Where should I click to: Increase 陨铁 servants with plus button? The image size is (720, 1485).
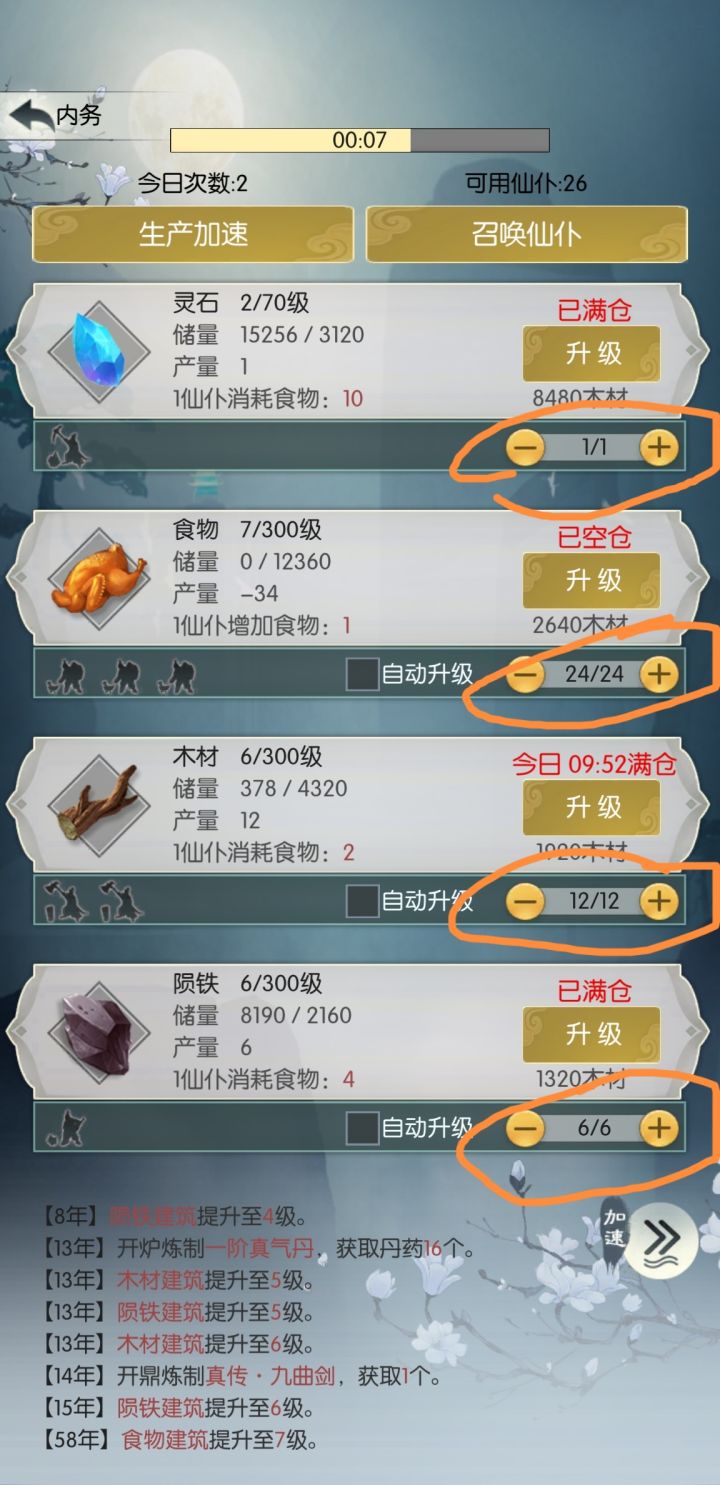click(658, 1129)
